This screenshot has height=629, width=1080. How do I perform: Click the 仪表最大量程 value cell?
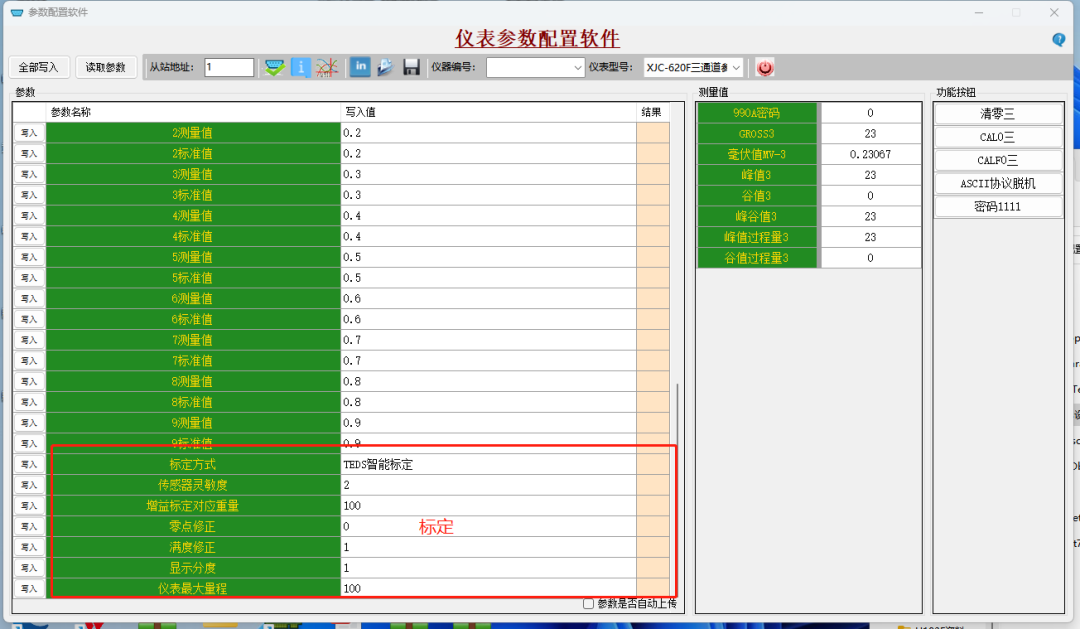coord(488,588)
